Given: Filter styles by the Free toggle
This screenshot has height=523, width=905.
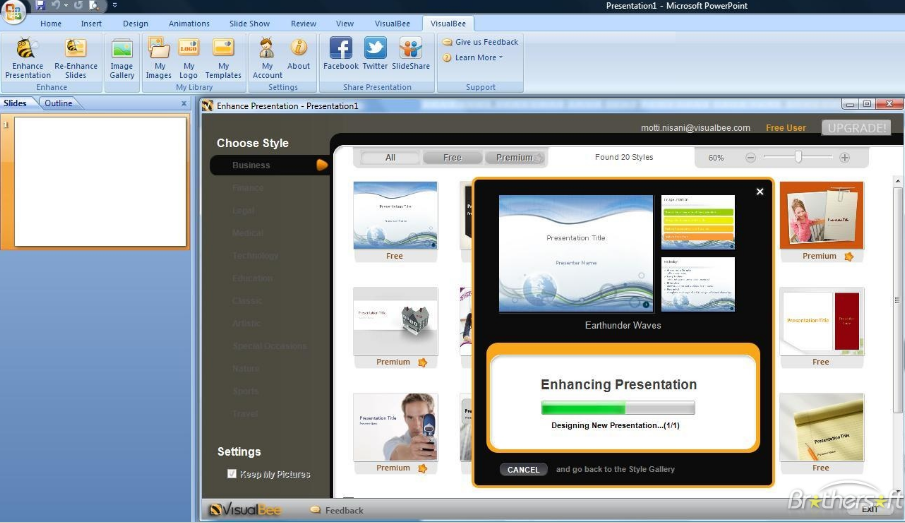Looking at the screenshot, I should [x=452, y=158].
